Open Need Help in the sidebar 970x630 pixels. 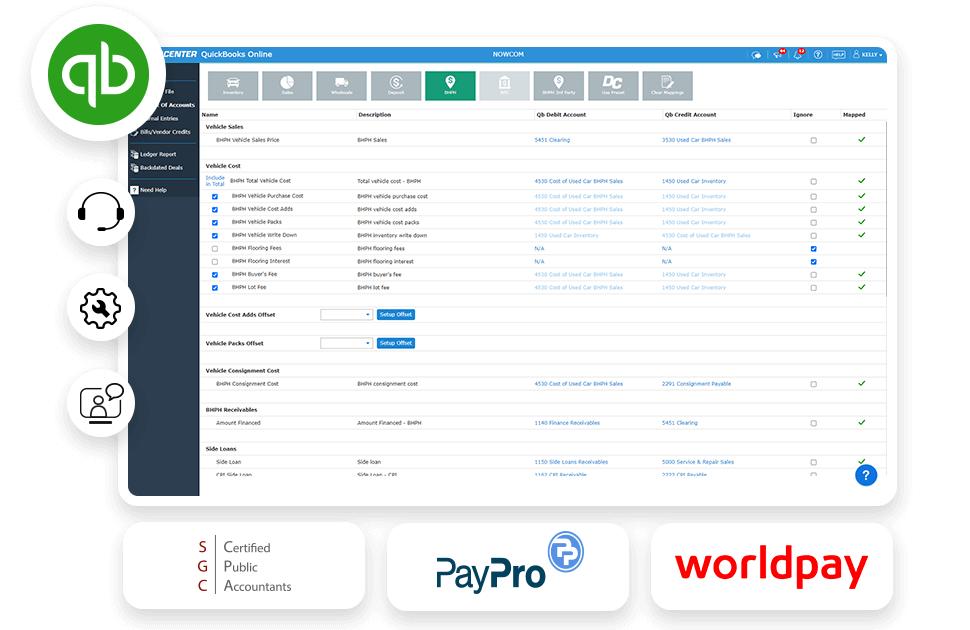(153, 190)
